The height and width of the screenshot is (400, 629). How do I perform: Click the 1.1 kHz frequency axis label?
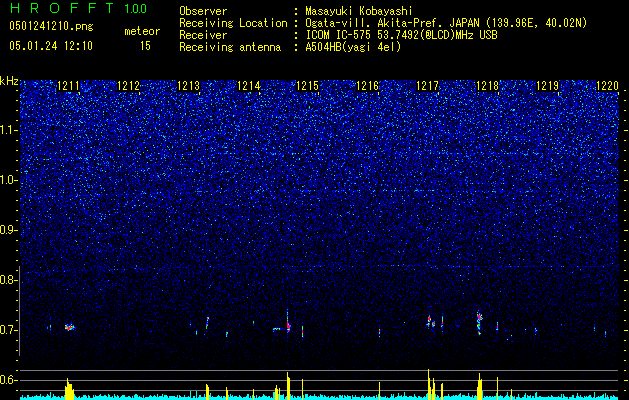[7, 130]
